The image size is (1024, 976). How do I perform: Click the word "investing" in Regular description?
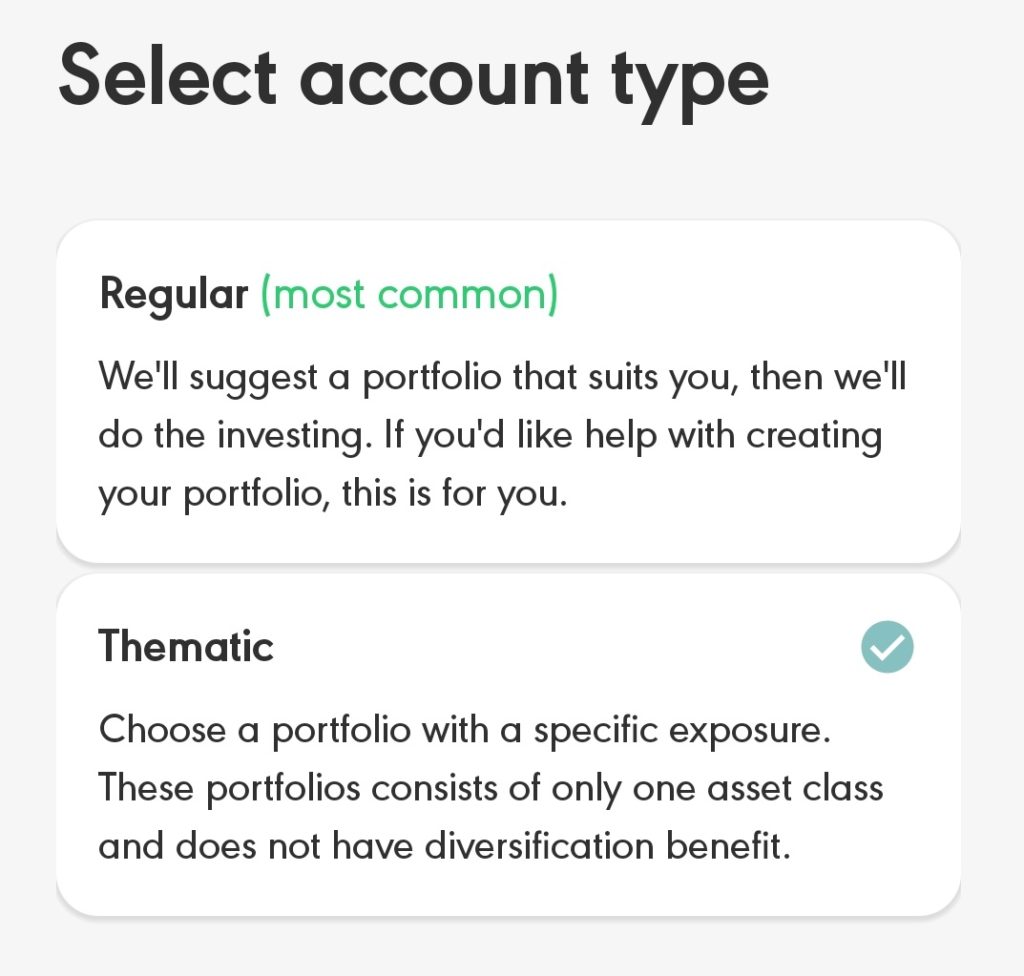[x=295, y=436]
